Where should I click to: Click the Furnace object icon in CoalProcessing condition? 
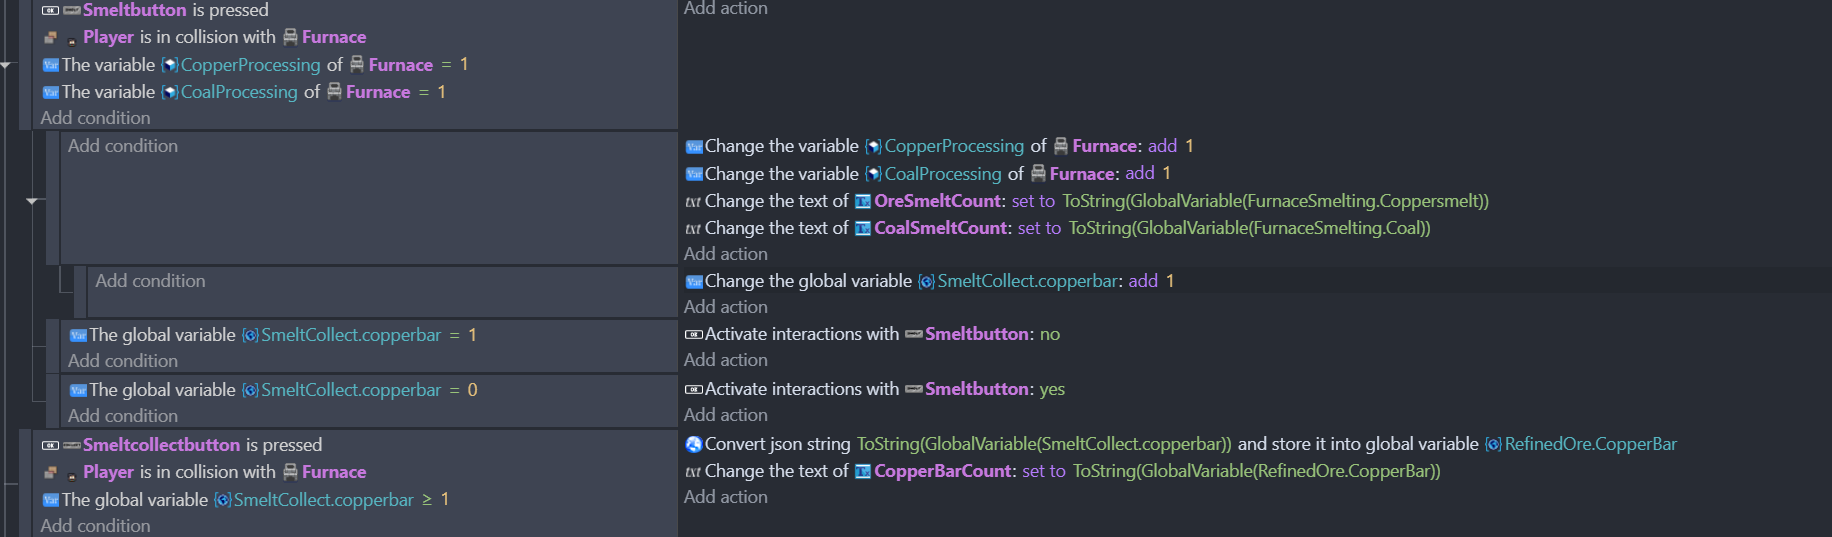tap(335, 91)
